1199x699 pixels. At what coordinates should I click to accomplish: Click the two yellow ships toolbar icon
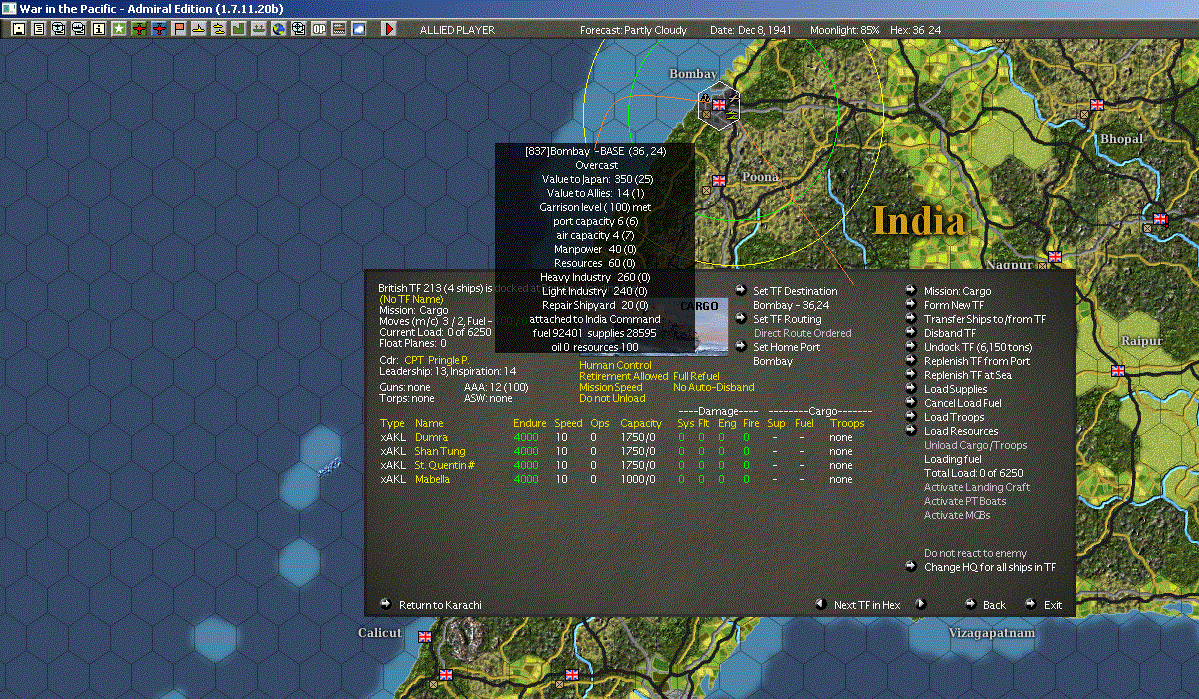click(x=218, y=29)
